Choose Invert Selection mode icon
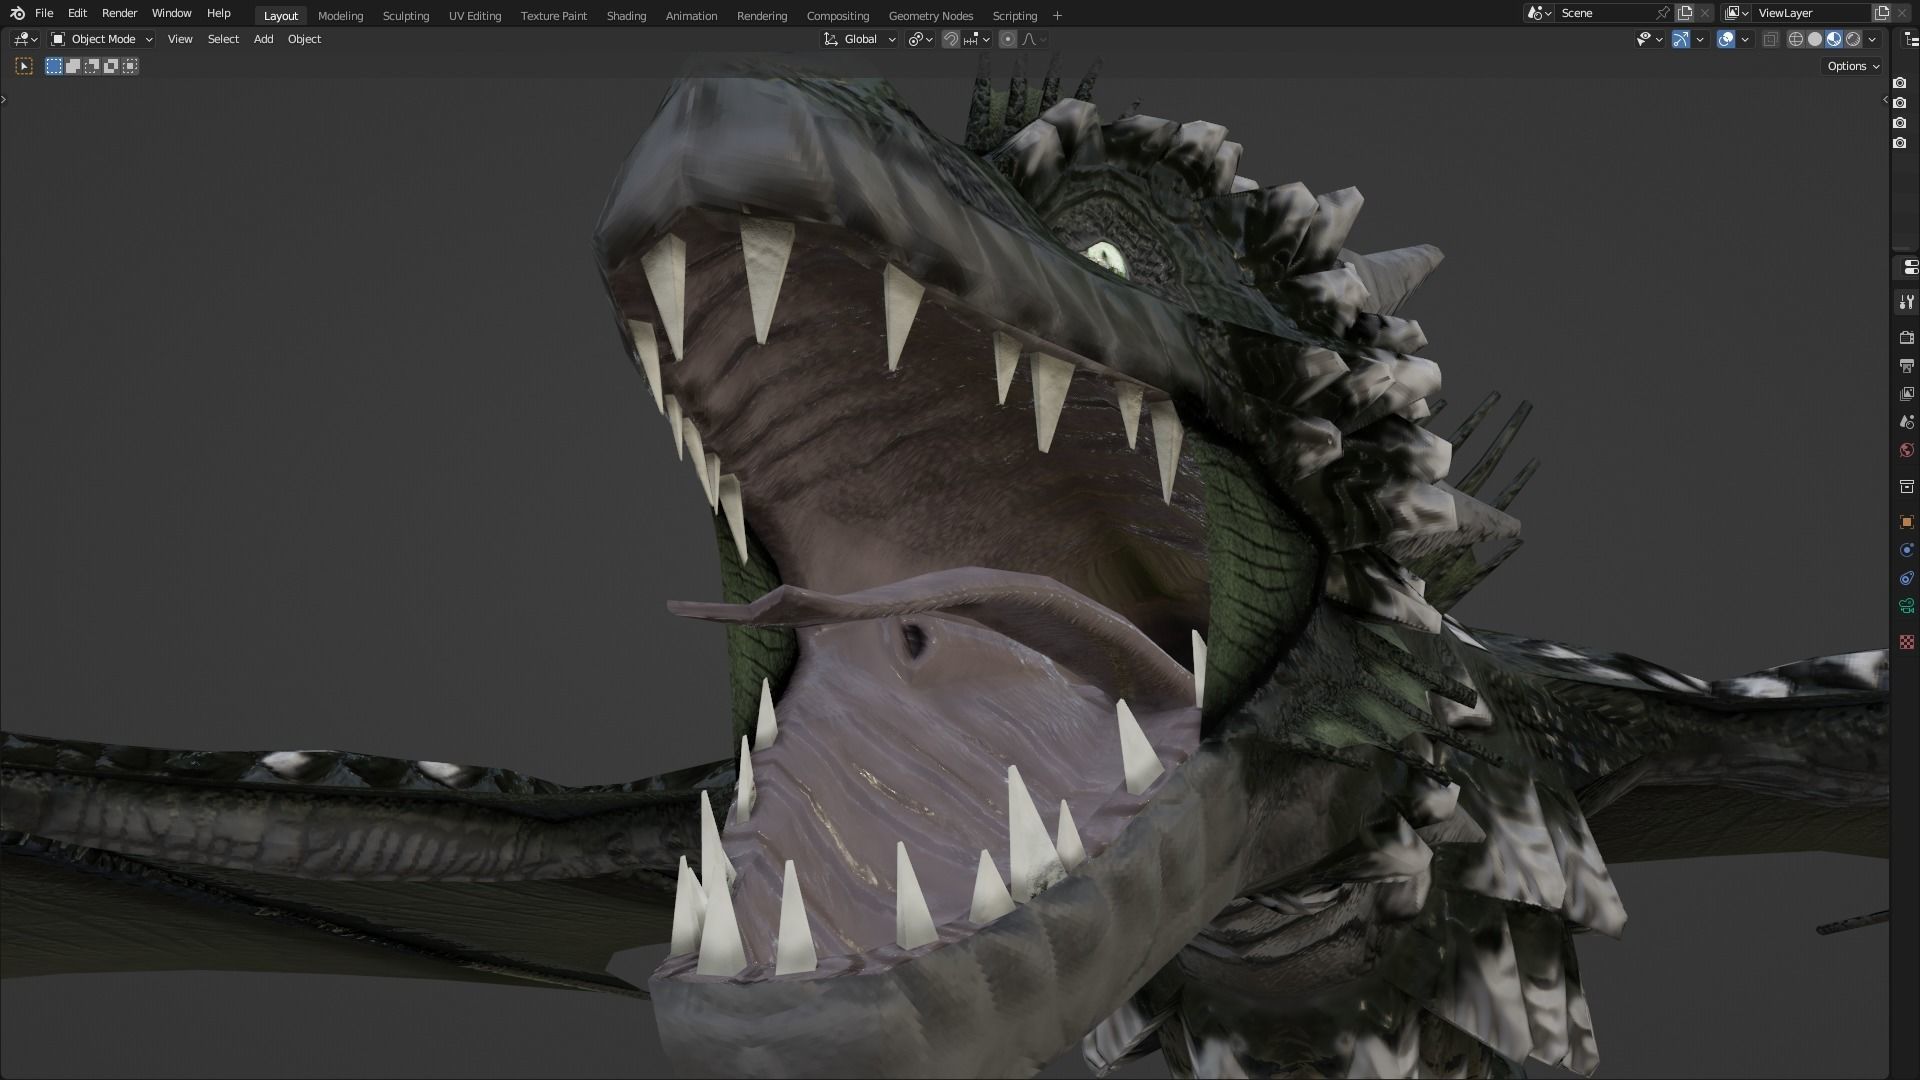 111,66
